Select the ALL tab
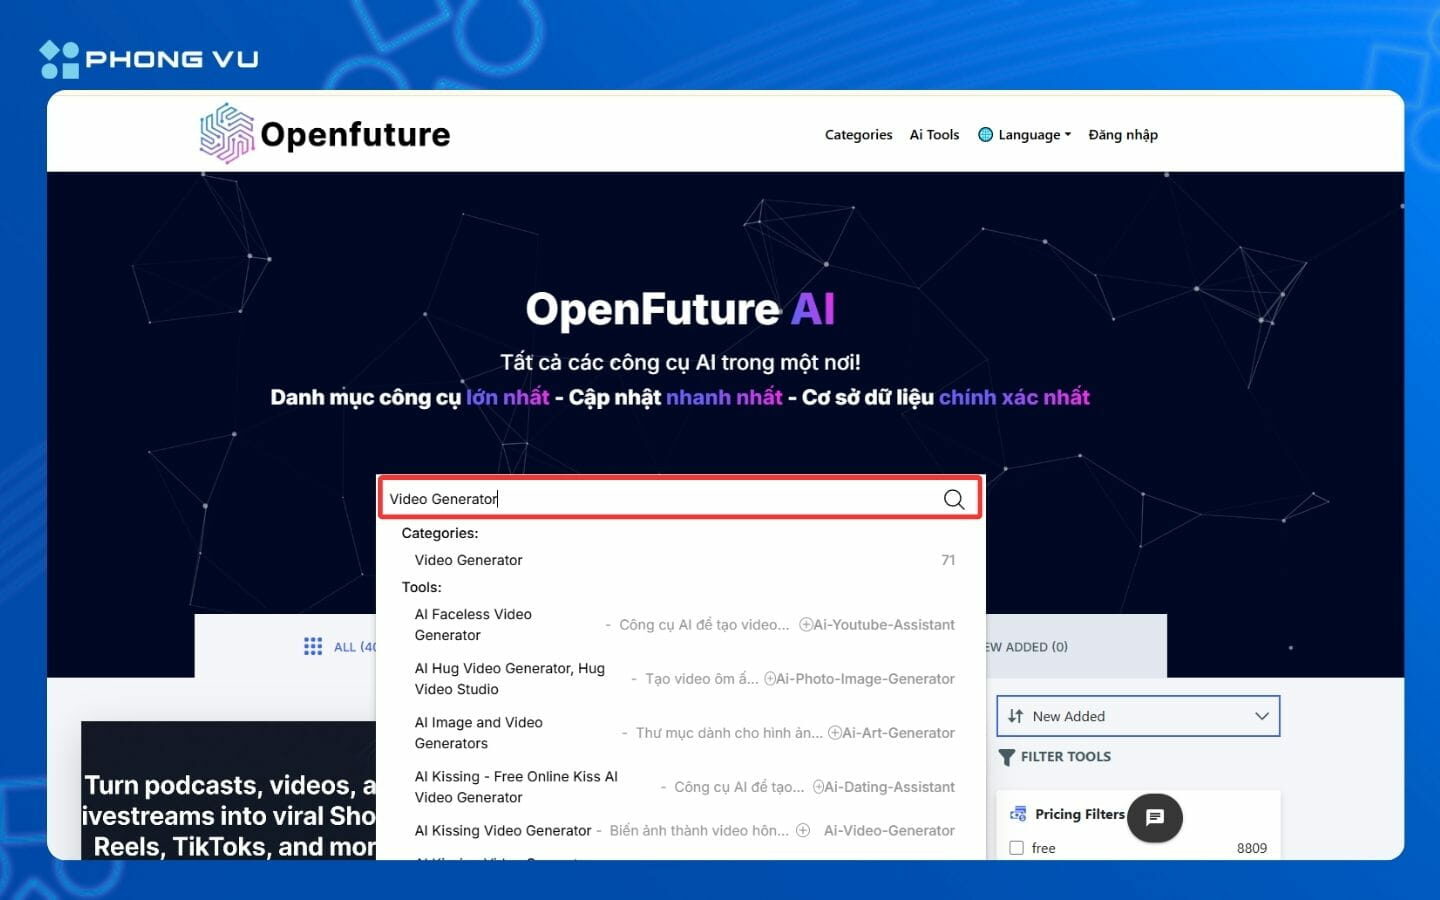This screenshot has width=1440, height=900. pos(340,647)
